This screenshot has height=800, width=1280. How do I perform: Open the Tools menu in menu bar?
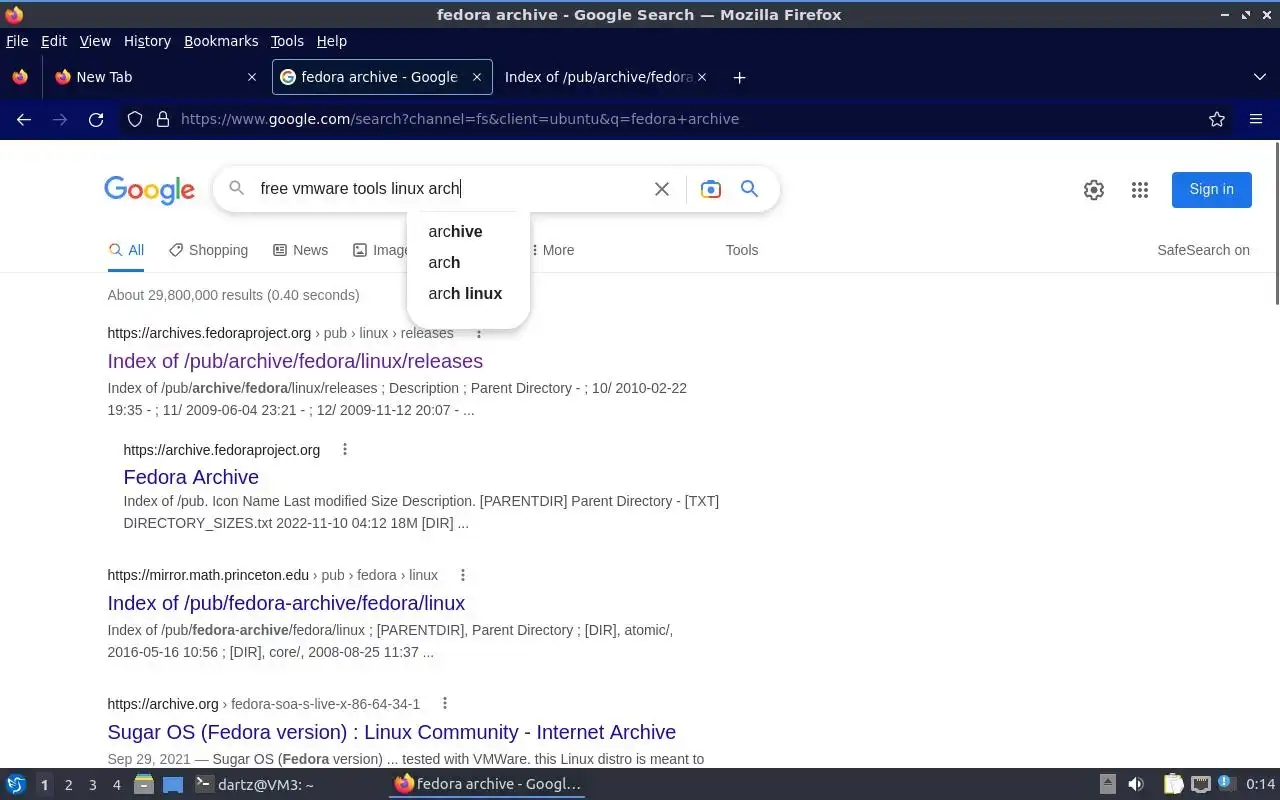(x=287, y=41)
